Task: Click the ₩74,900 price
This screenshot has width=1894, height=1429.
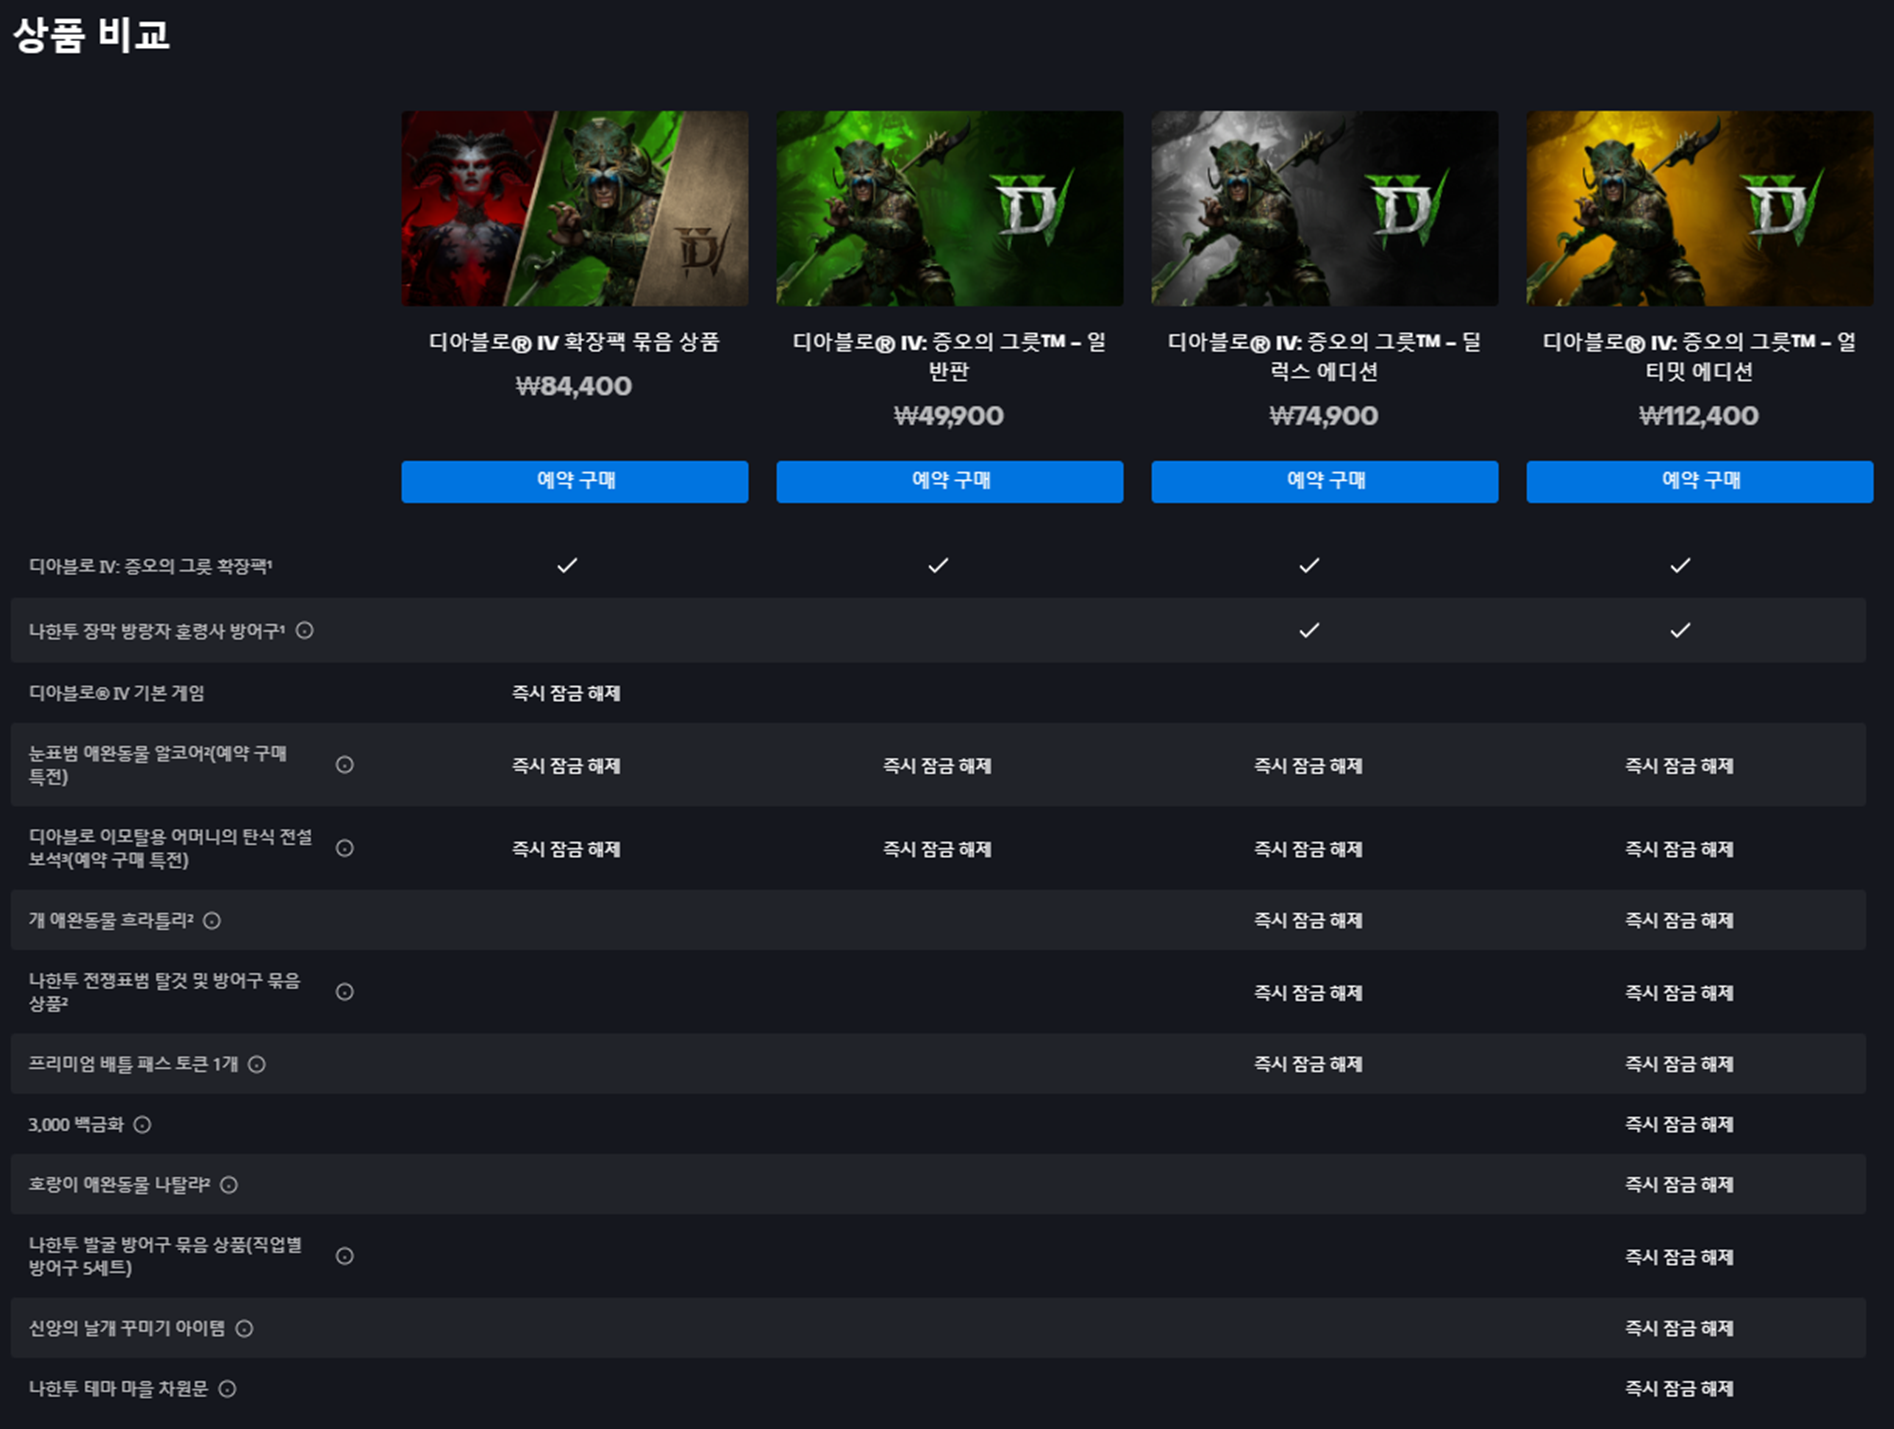Action: click(x=1324, y=416)
